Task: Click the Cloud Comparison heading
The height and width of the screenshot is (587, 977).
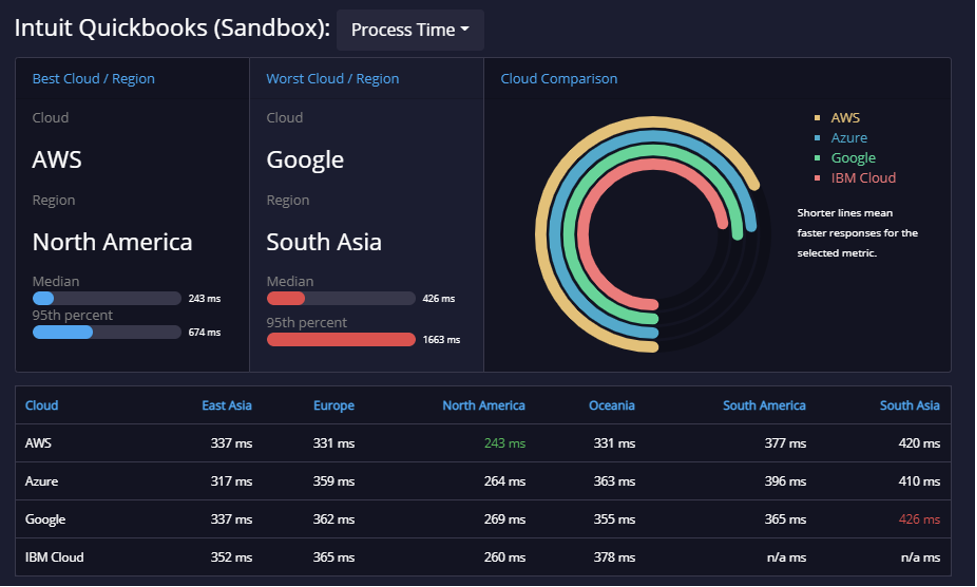Action: [x=559, y=79]
